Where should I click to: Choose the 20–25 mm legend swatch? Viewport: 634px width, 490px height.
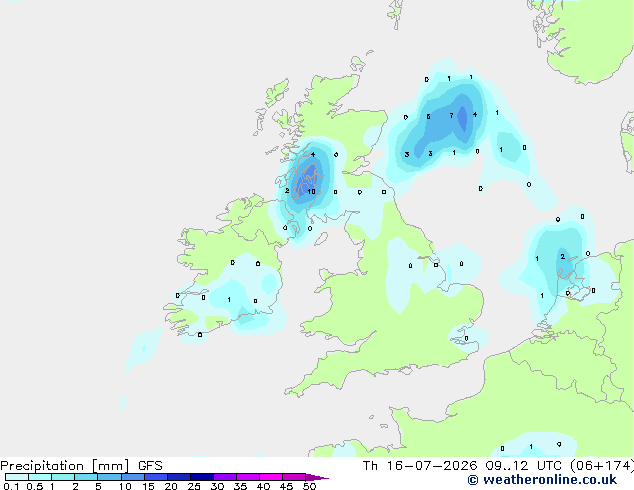coord(179,477)
